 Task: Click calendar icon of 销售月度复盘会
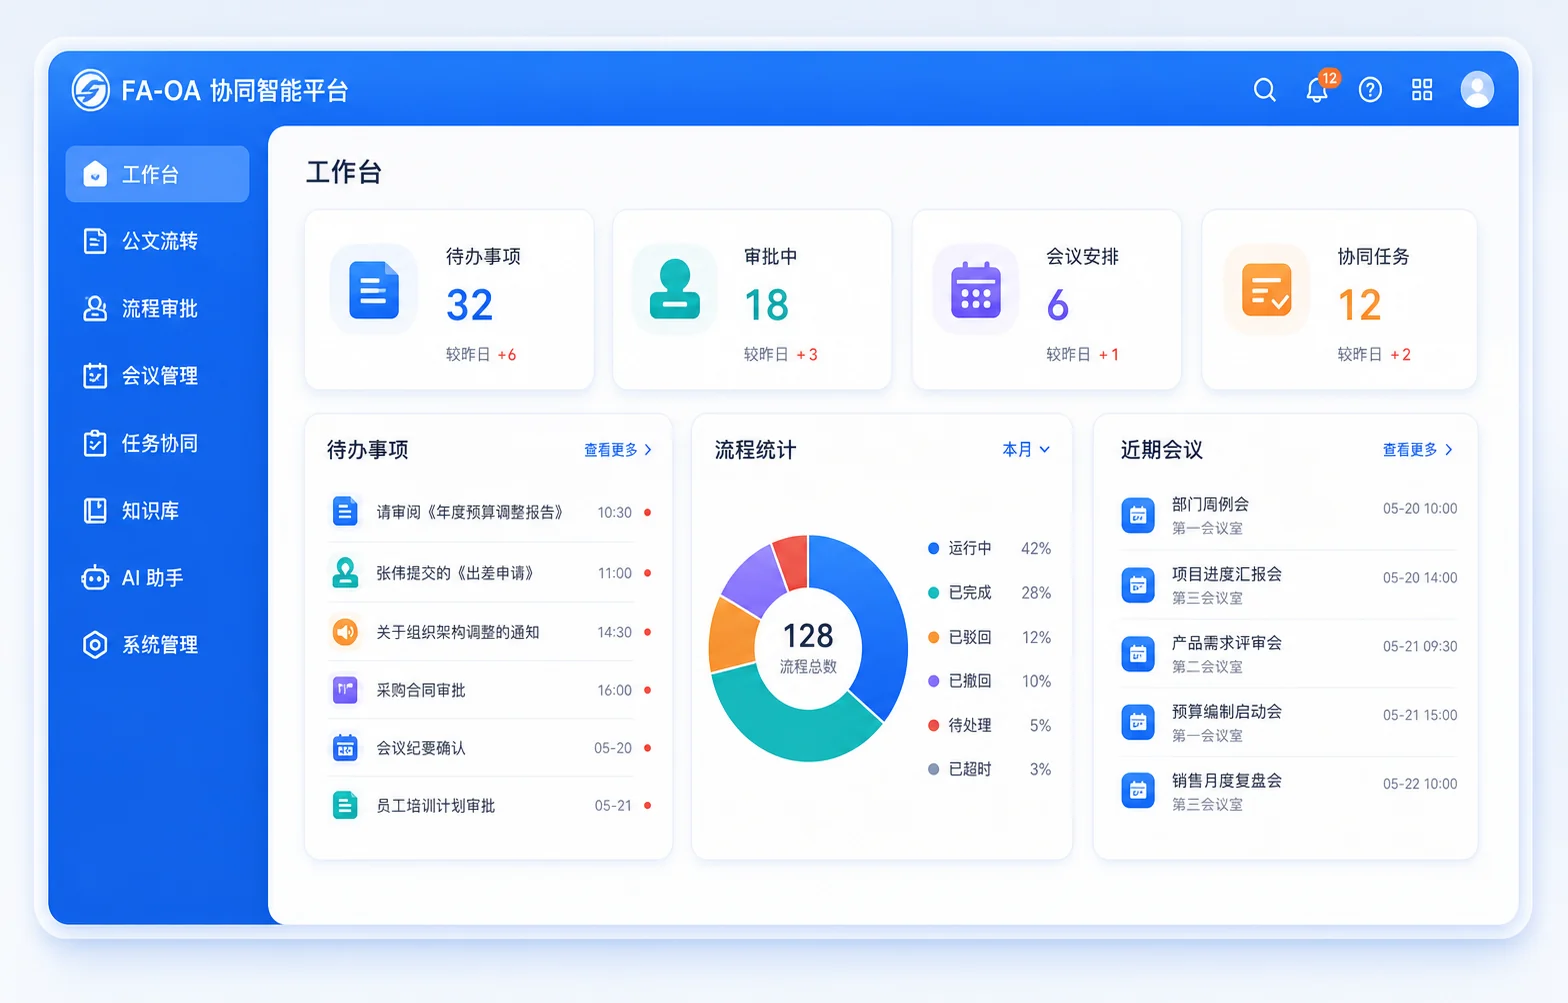click(1138, 791)
